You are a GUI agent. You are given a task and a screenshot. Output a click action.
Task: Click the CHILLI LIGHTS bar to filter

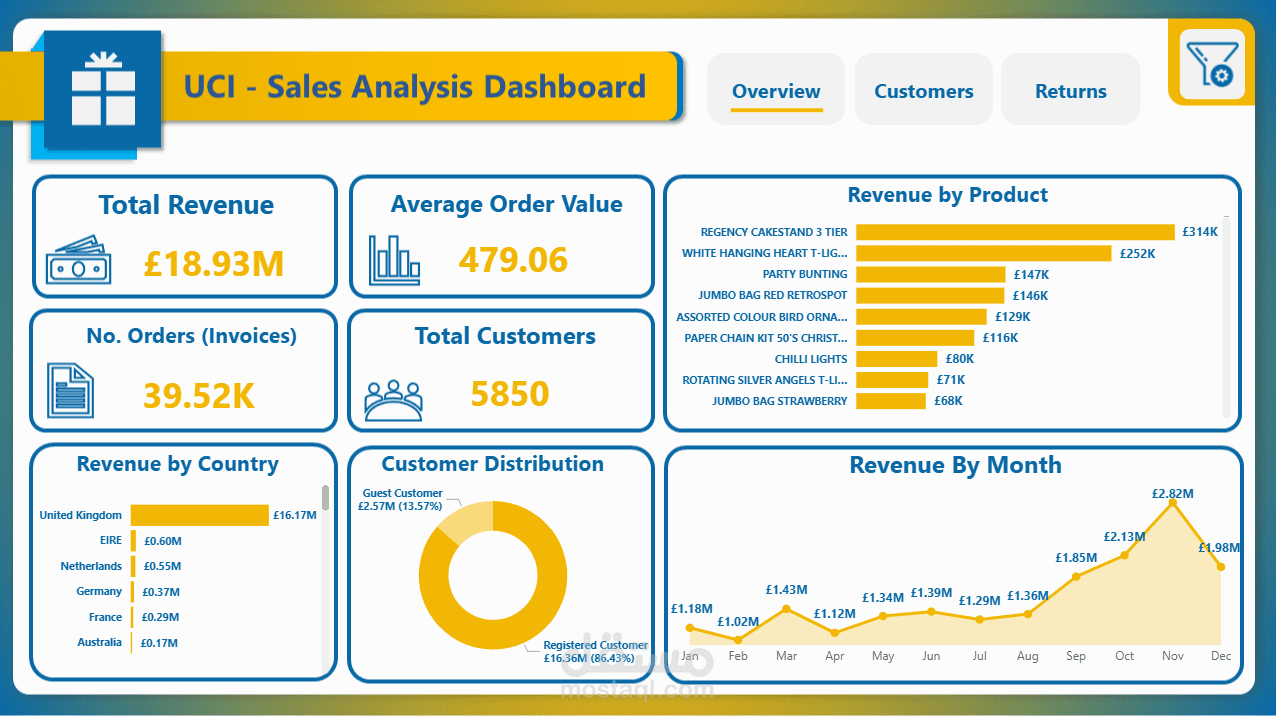(895, 358)
